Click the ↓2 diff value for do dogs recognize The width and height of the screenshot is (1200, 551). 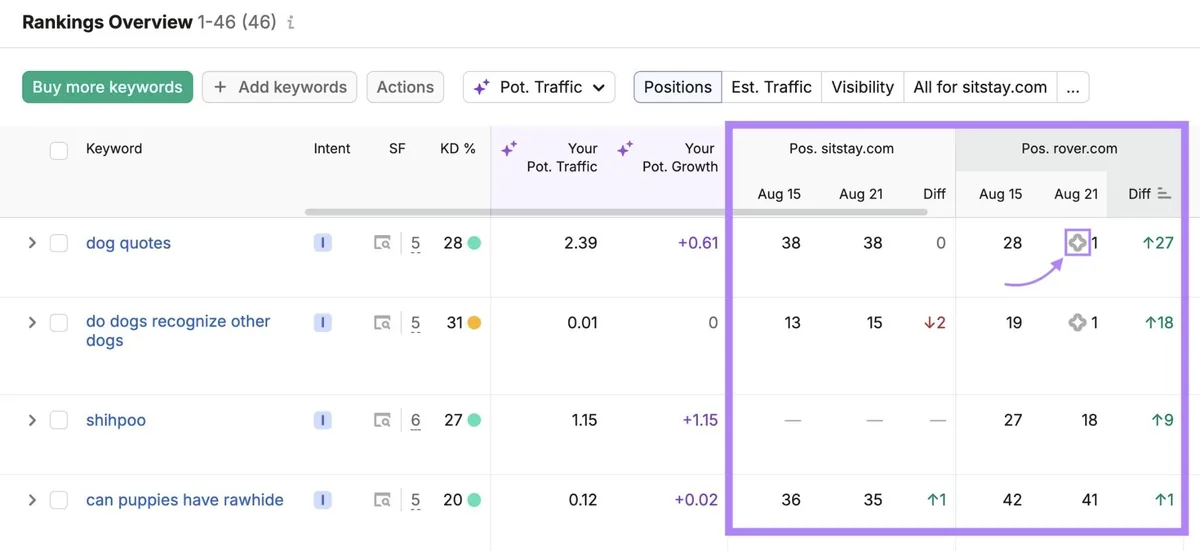pos(934,322)
